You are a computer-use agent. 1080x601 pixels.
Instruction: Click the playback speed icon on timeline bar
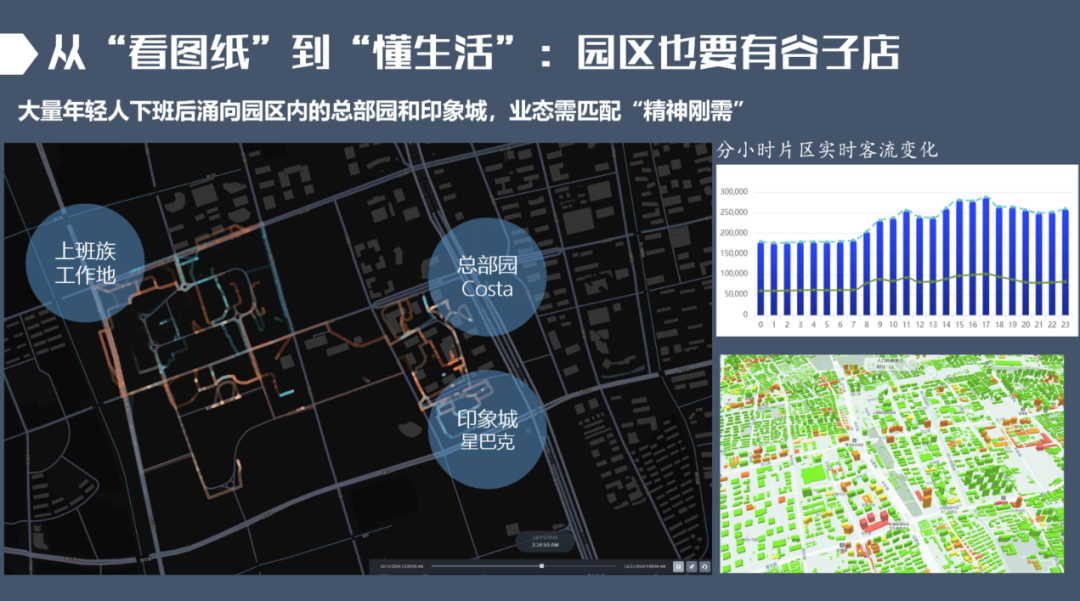click(x=691, y=566)
